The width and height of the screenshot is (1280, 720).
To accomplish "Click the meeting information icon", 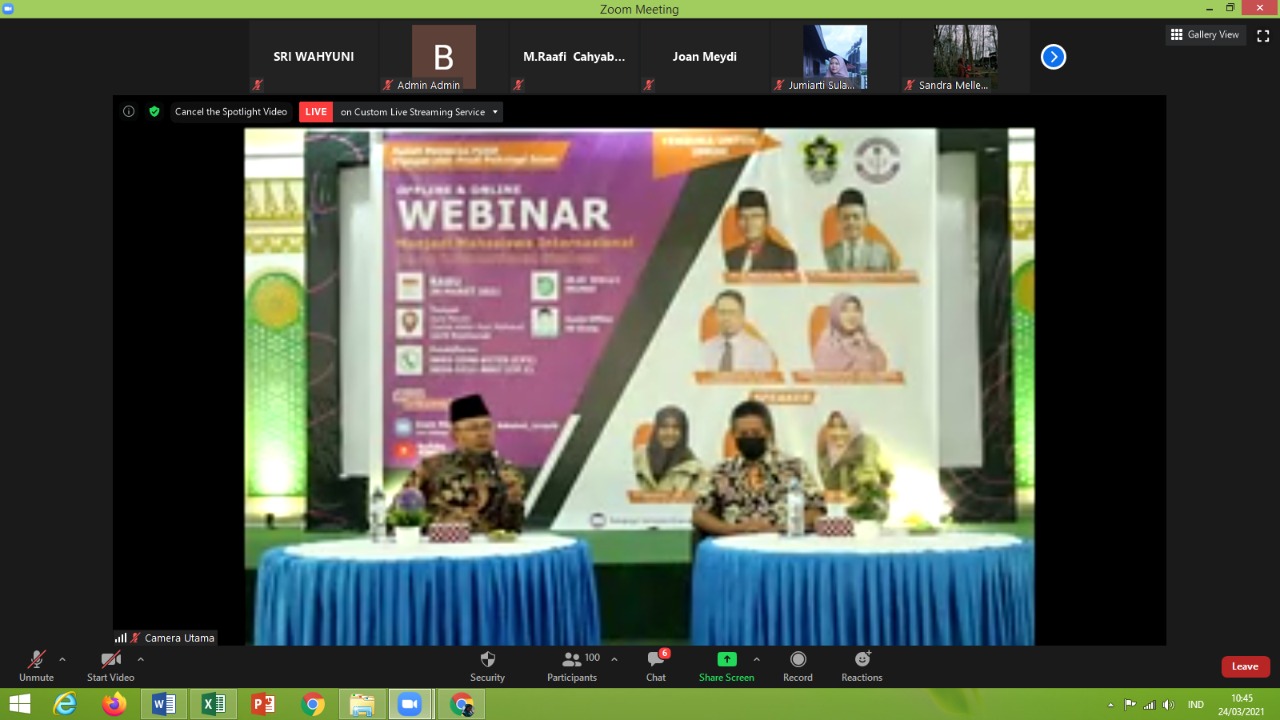I will (129, 112).
